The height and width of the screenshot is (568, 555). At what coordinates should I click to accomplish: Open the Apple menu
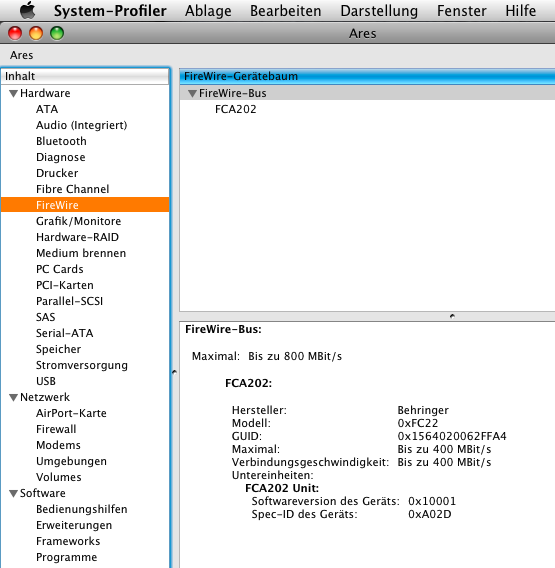coord(28,10)
